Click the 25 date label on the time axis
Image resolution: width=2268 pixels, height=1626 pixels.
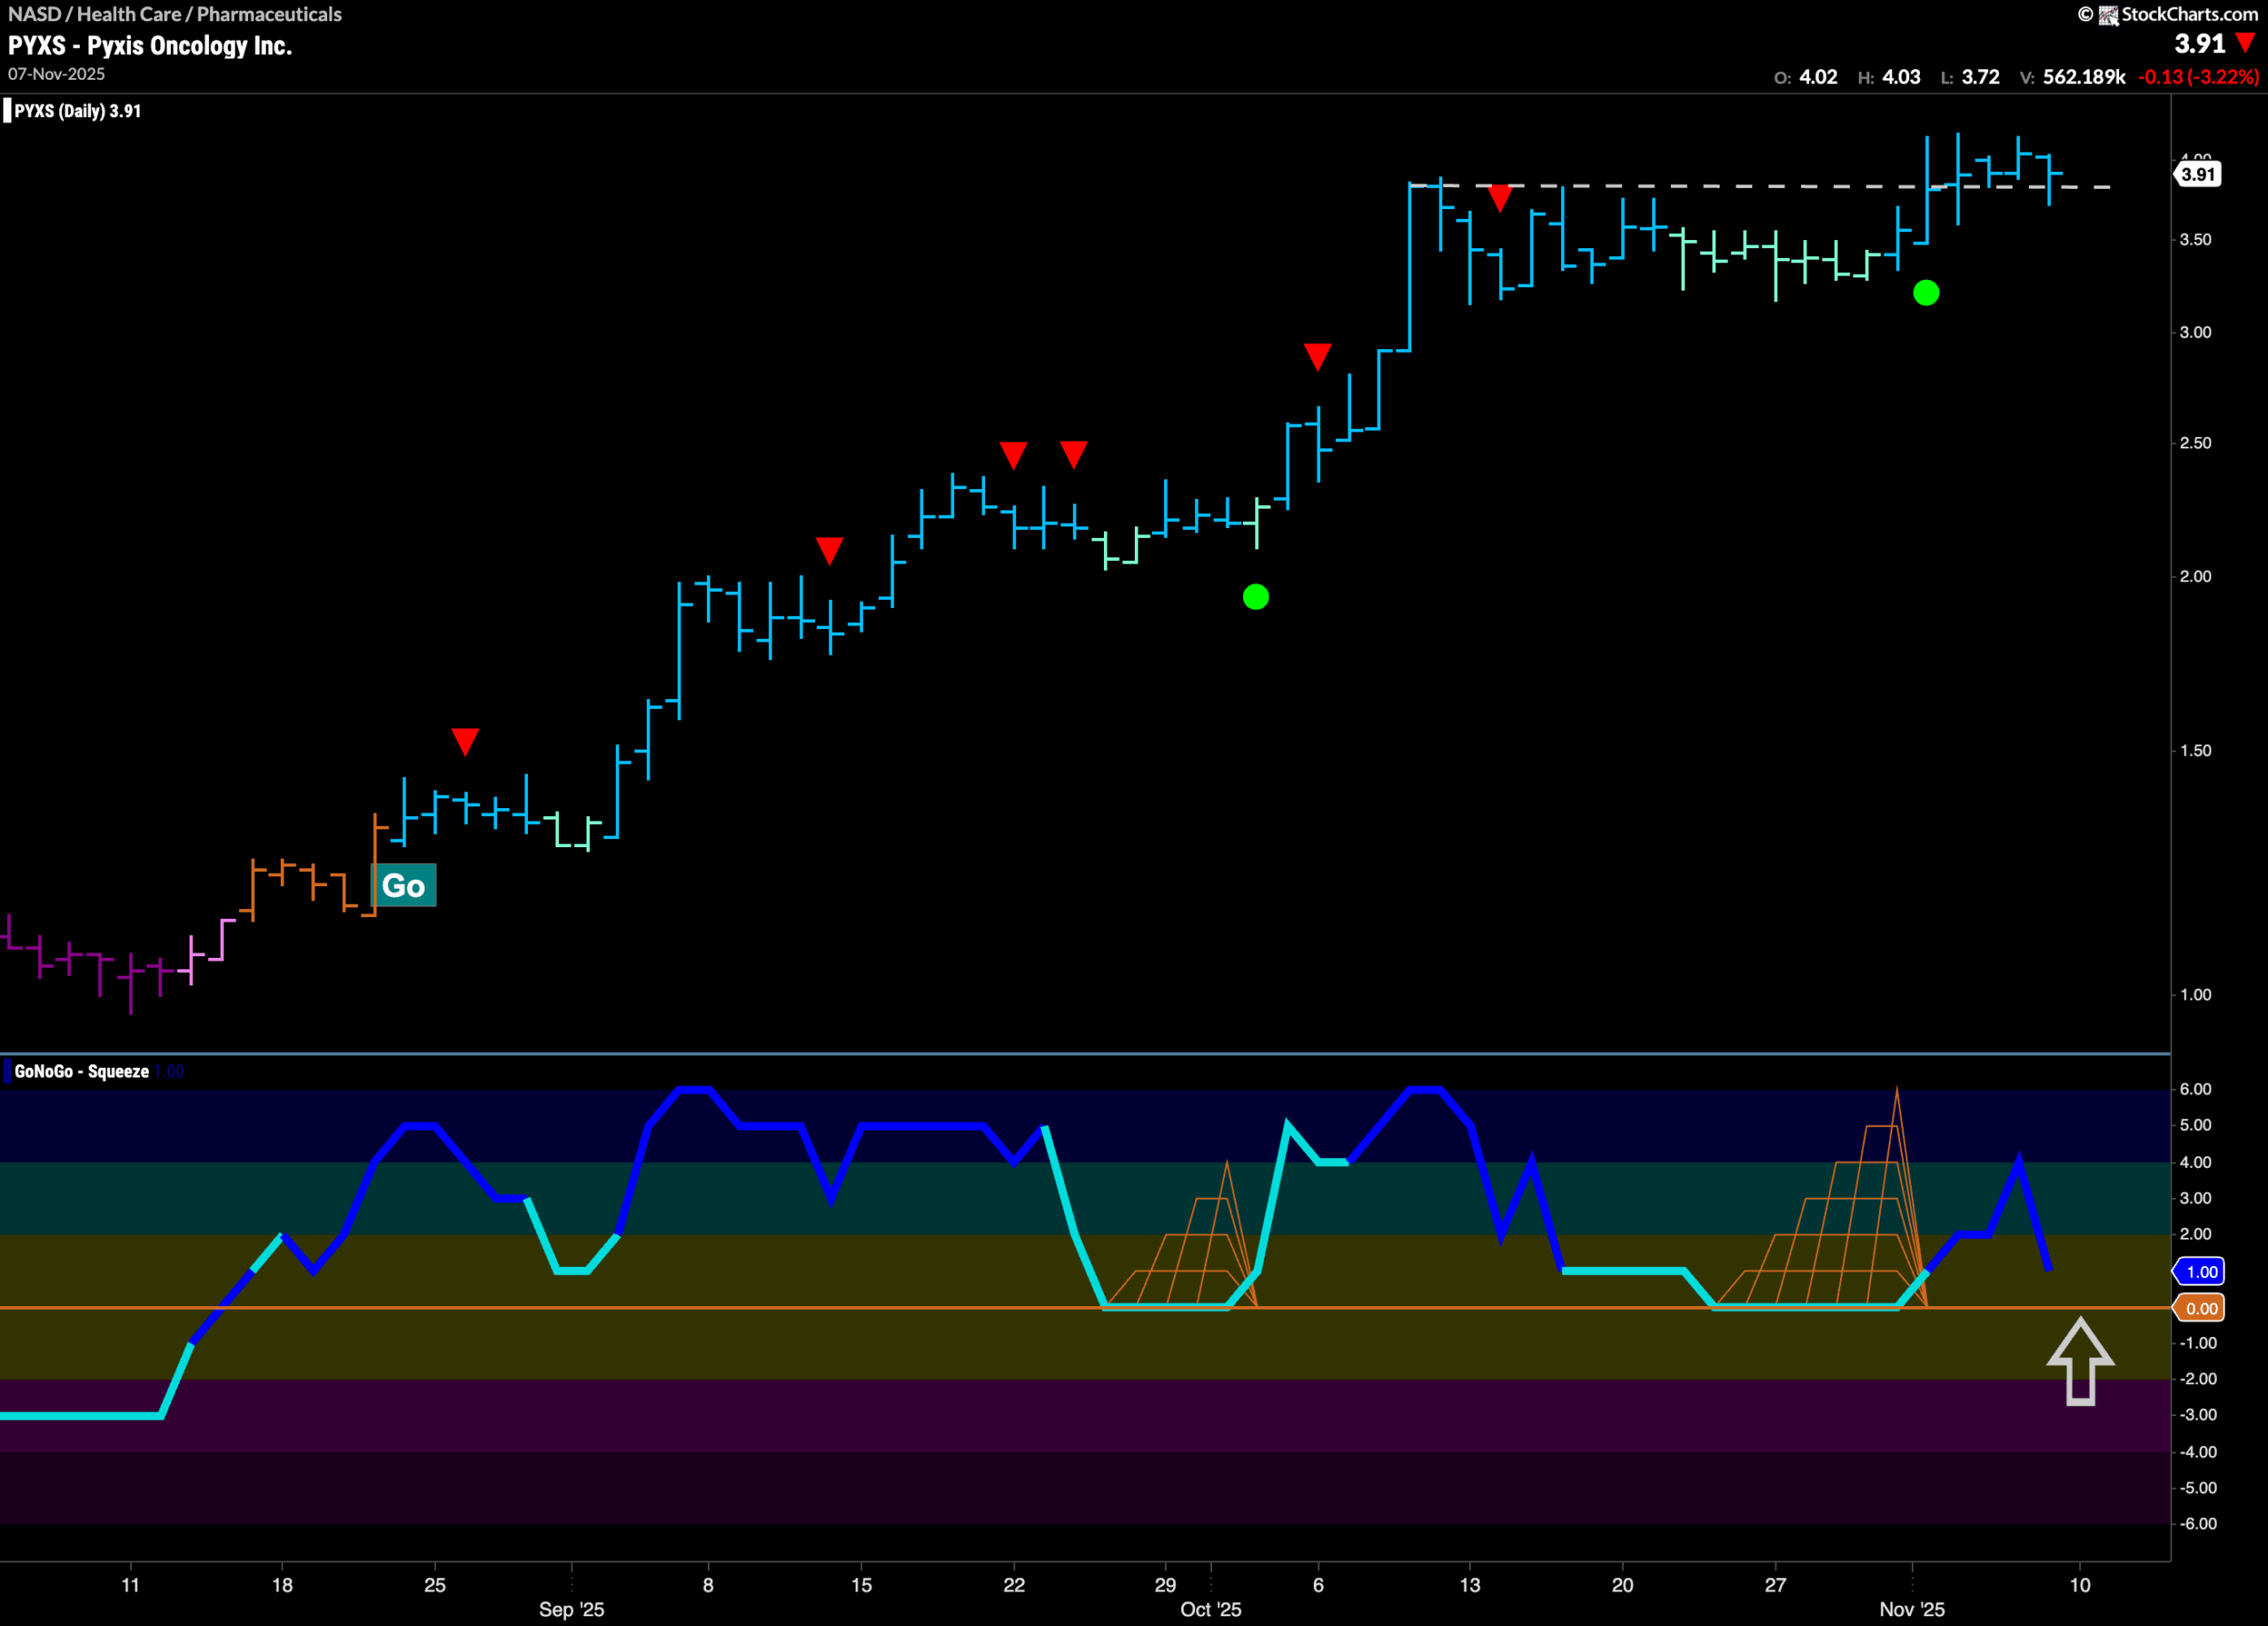coord(434,1585)
